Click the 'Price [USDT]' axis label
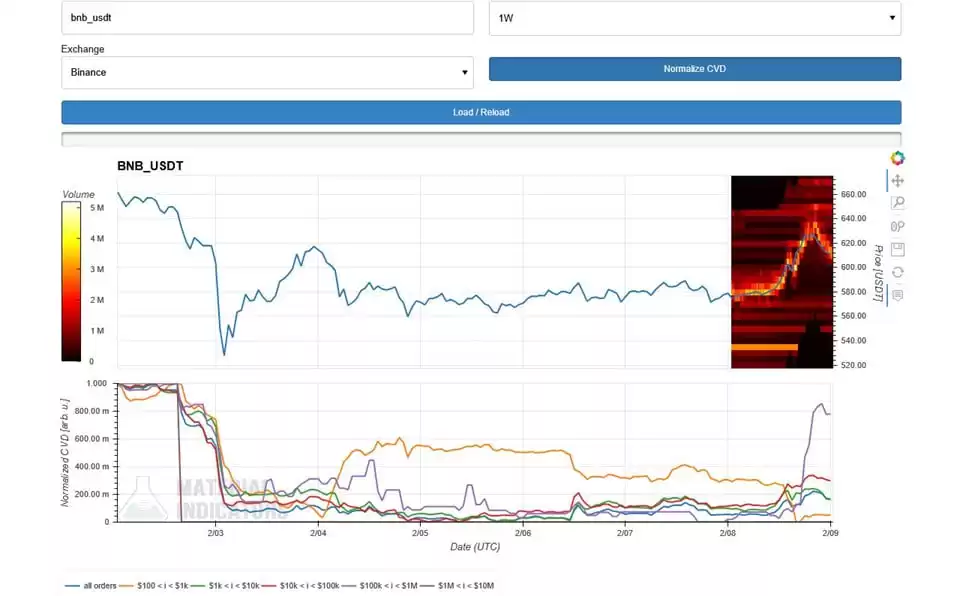The image size is (975, 596). coord(878,273)
